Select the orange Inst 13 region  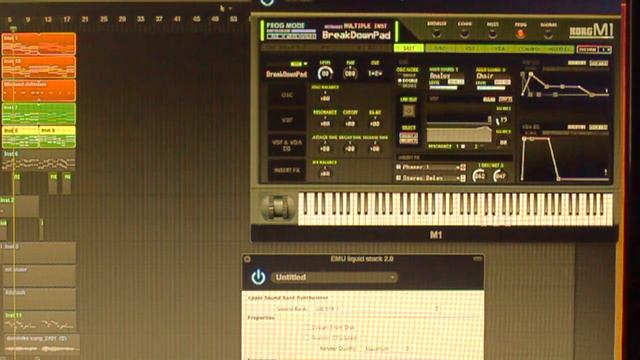point(39,67)
